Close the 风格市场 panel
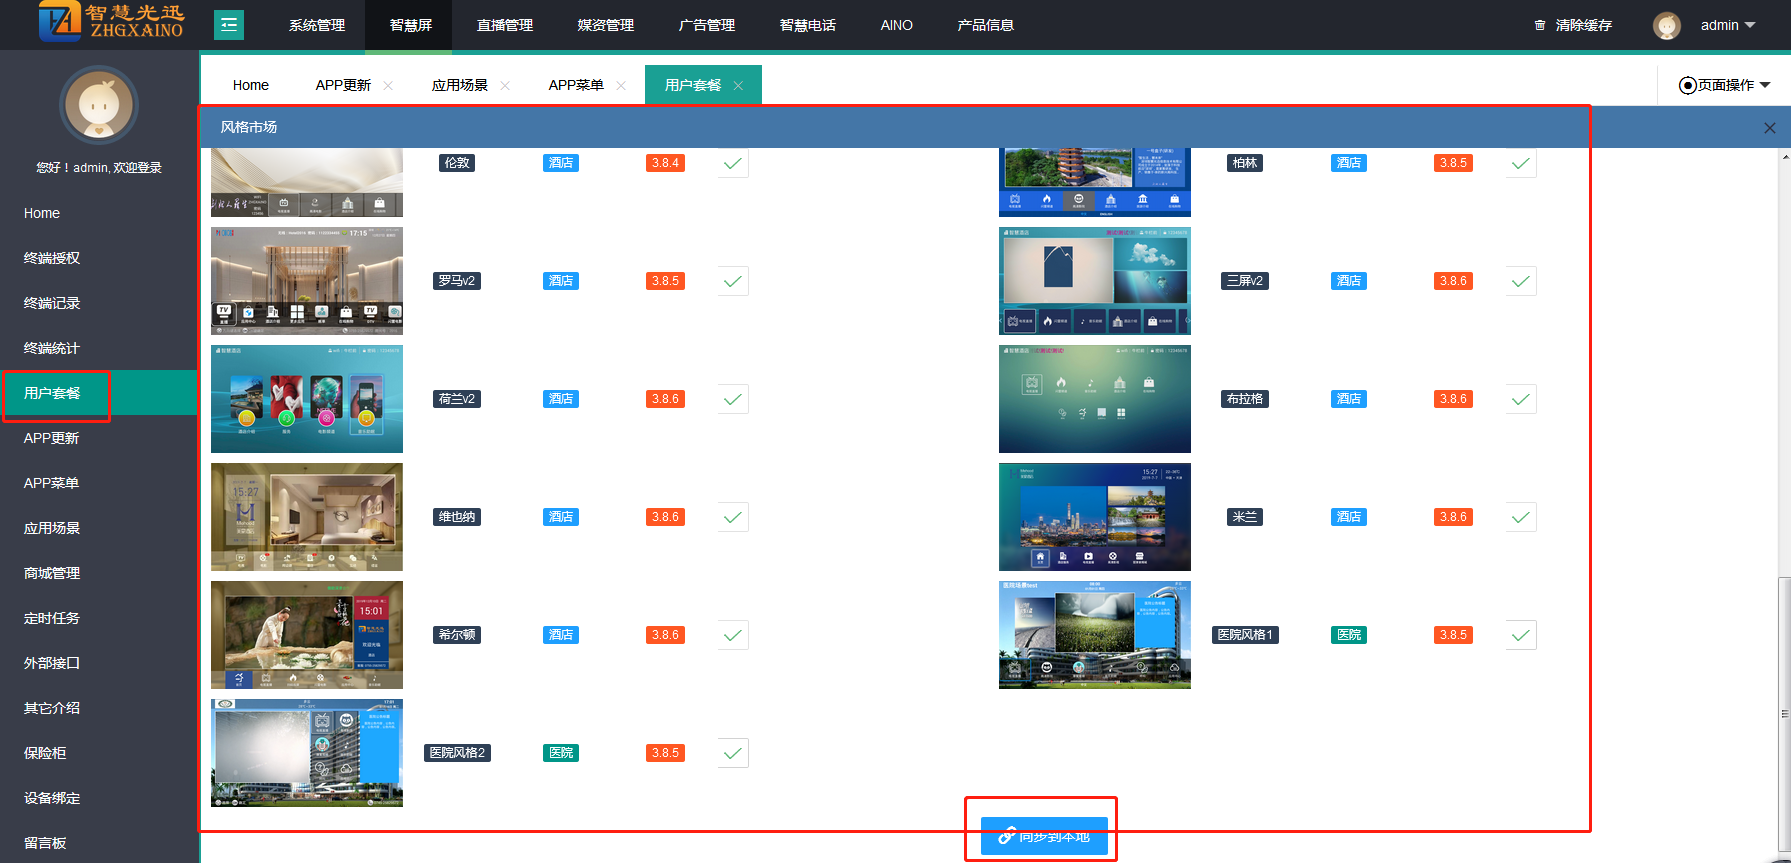 click(x=1769, y=128)
